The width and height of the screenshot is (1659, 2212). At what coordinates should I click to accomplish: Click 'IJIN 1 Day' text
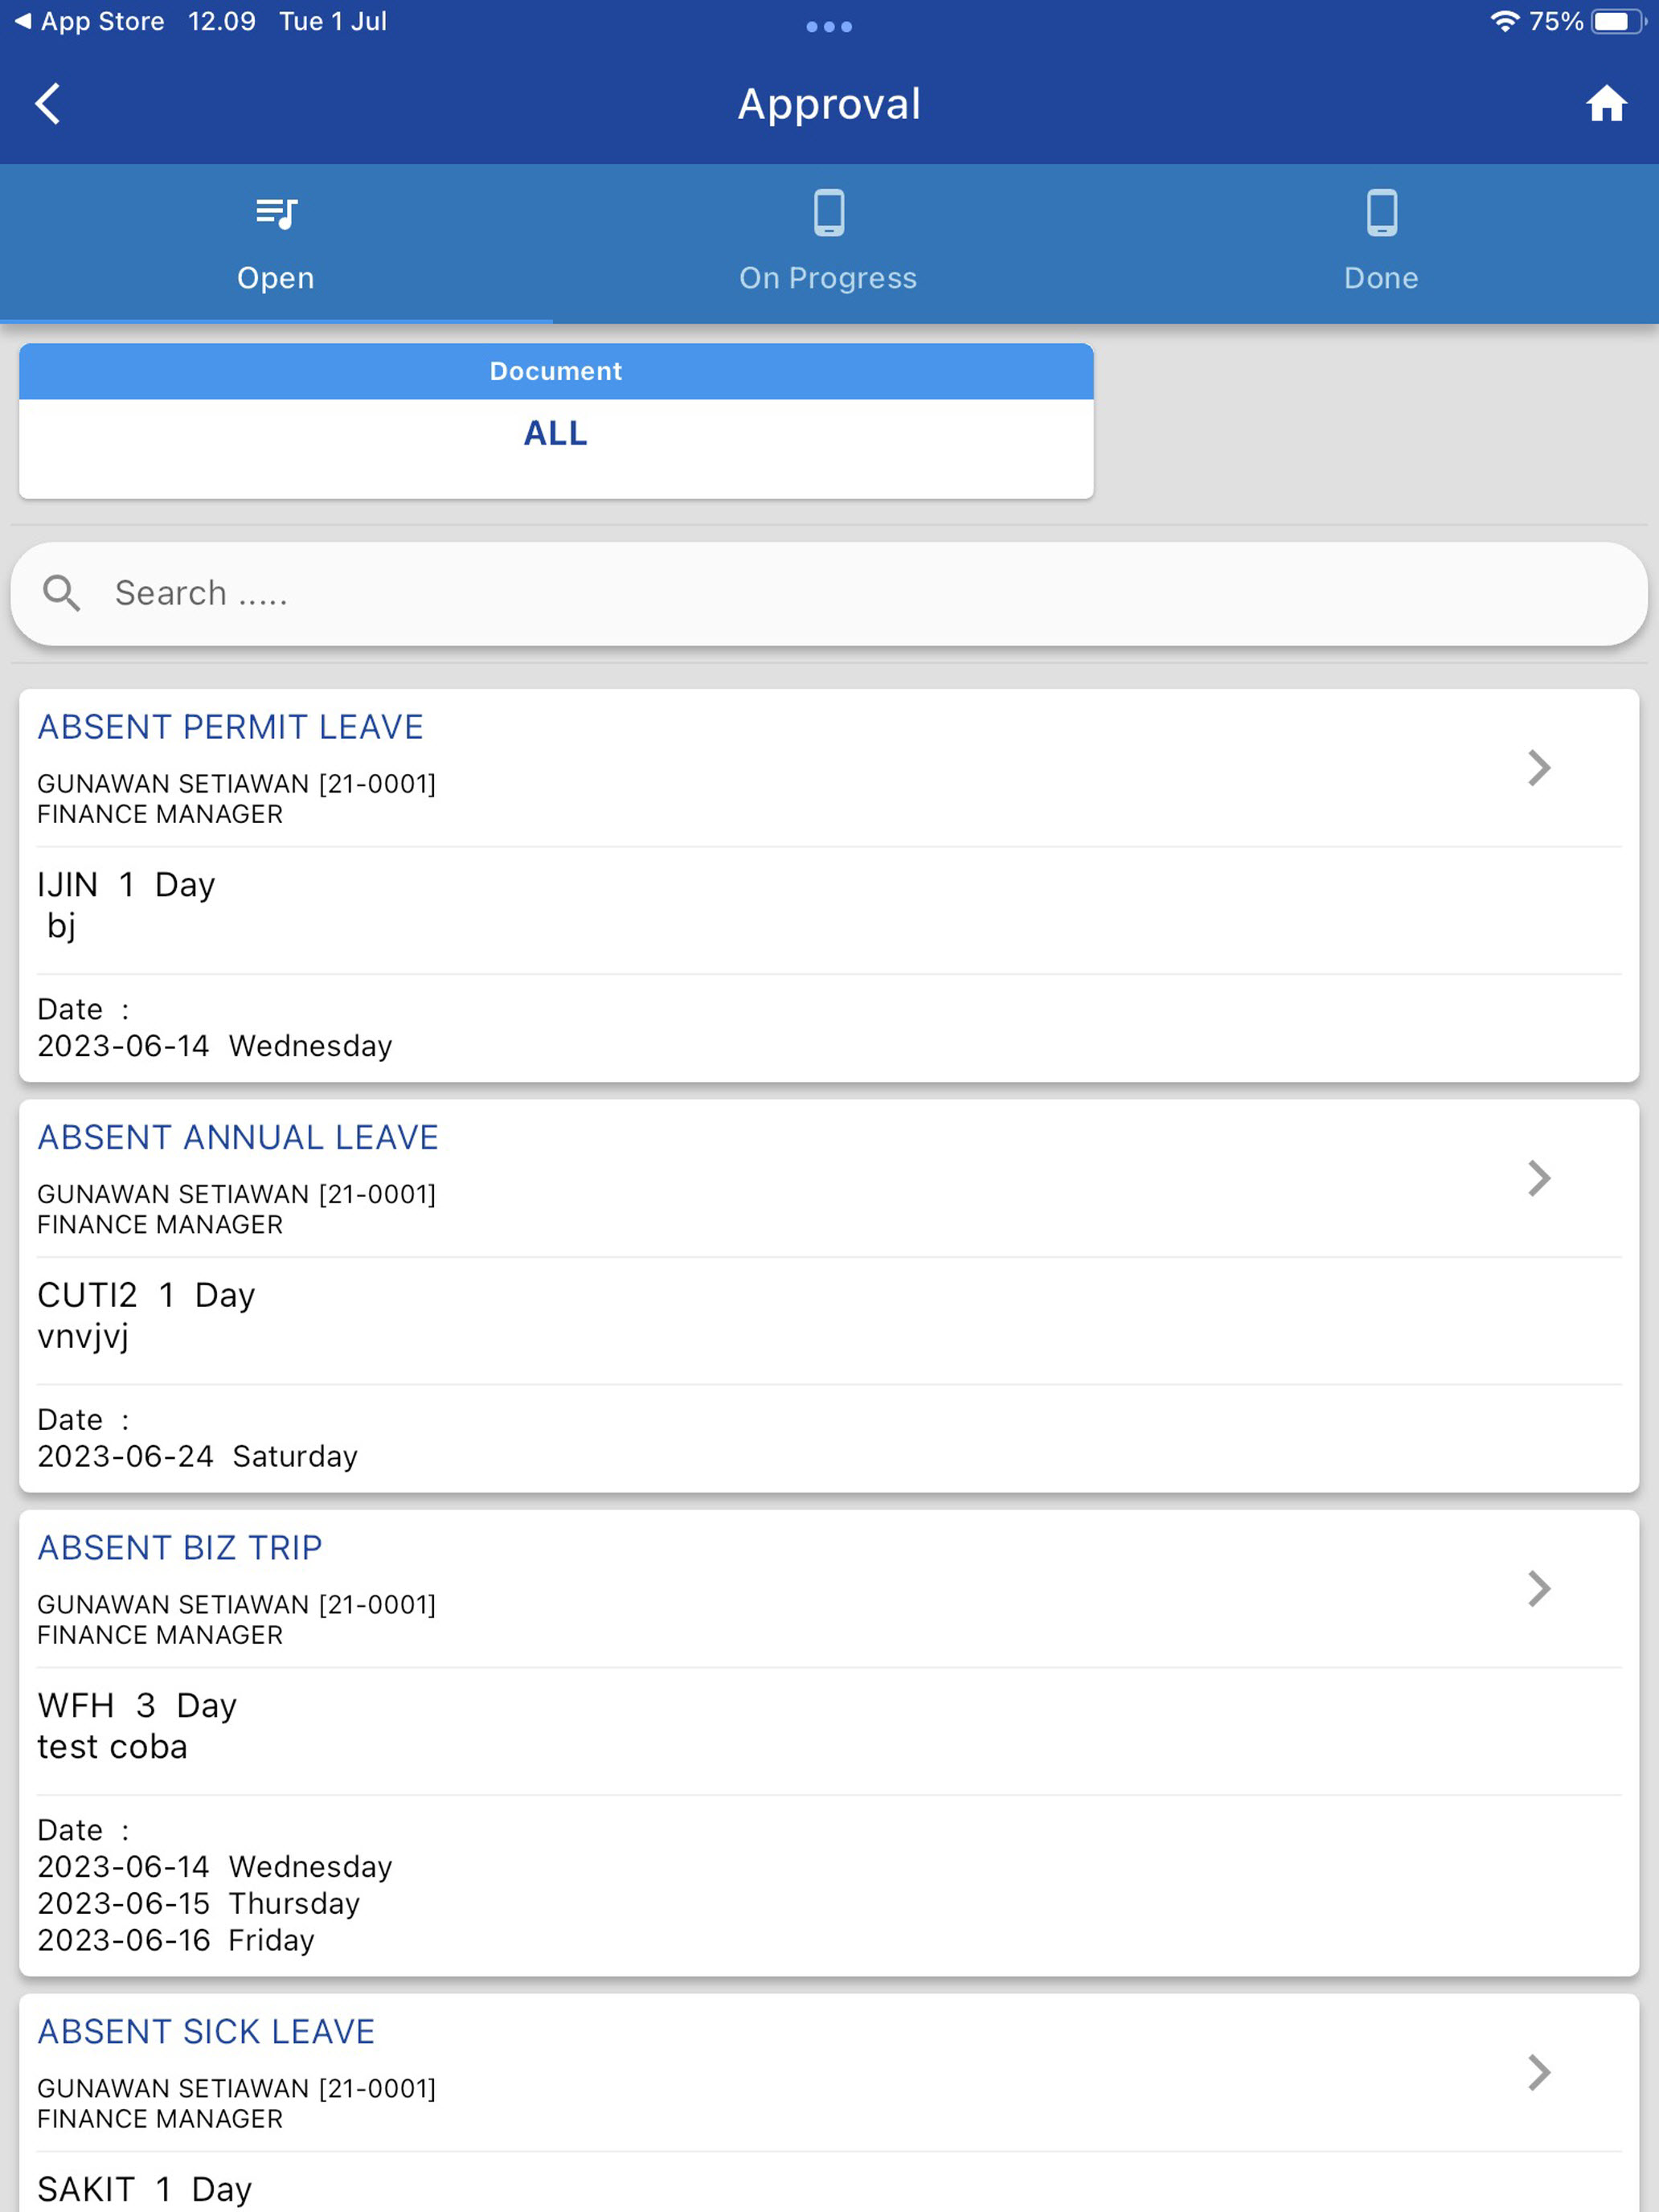pos(126,885)
